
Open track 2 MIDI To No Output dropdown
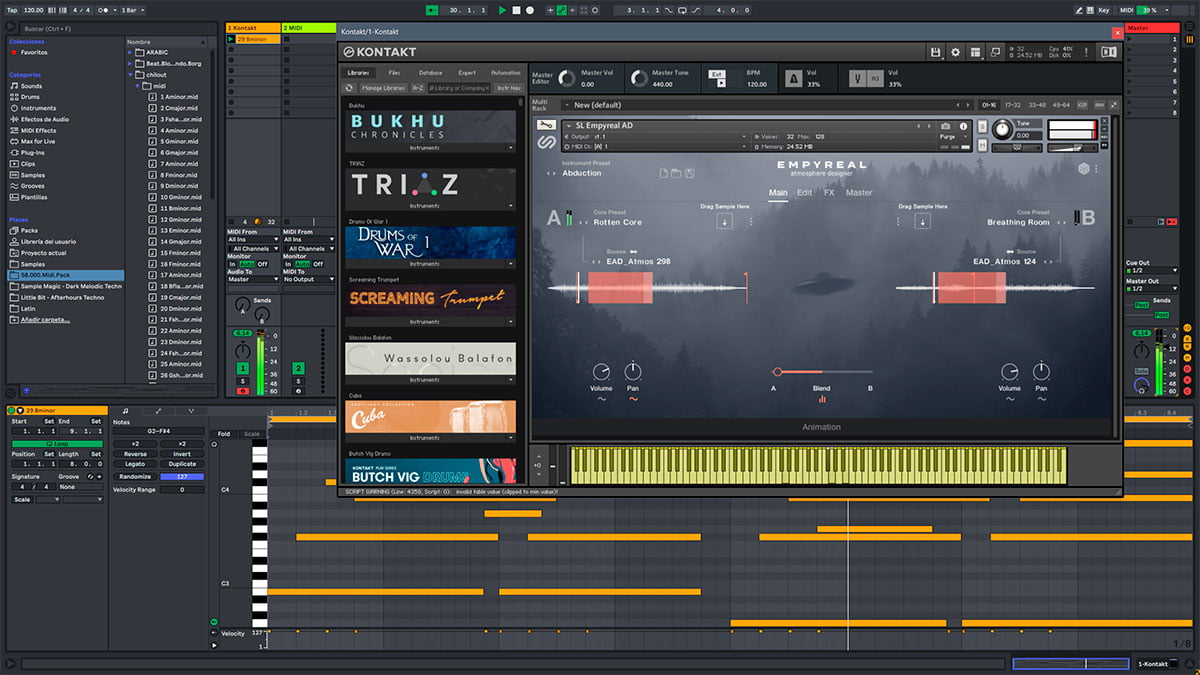(308, 279)
